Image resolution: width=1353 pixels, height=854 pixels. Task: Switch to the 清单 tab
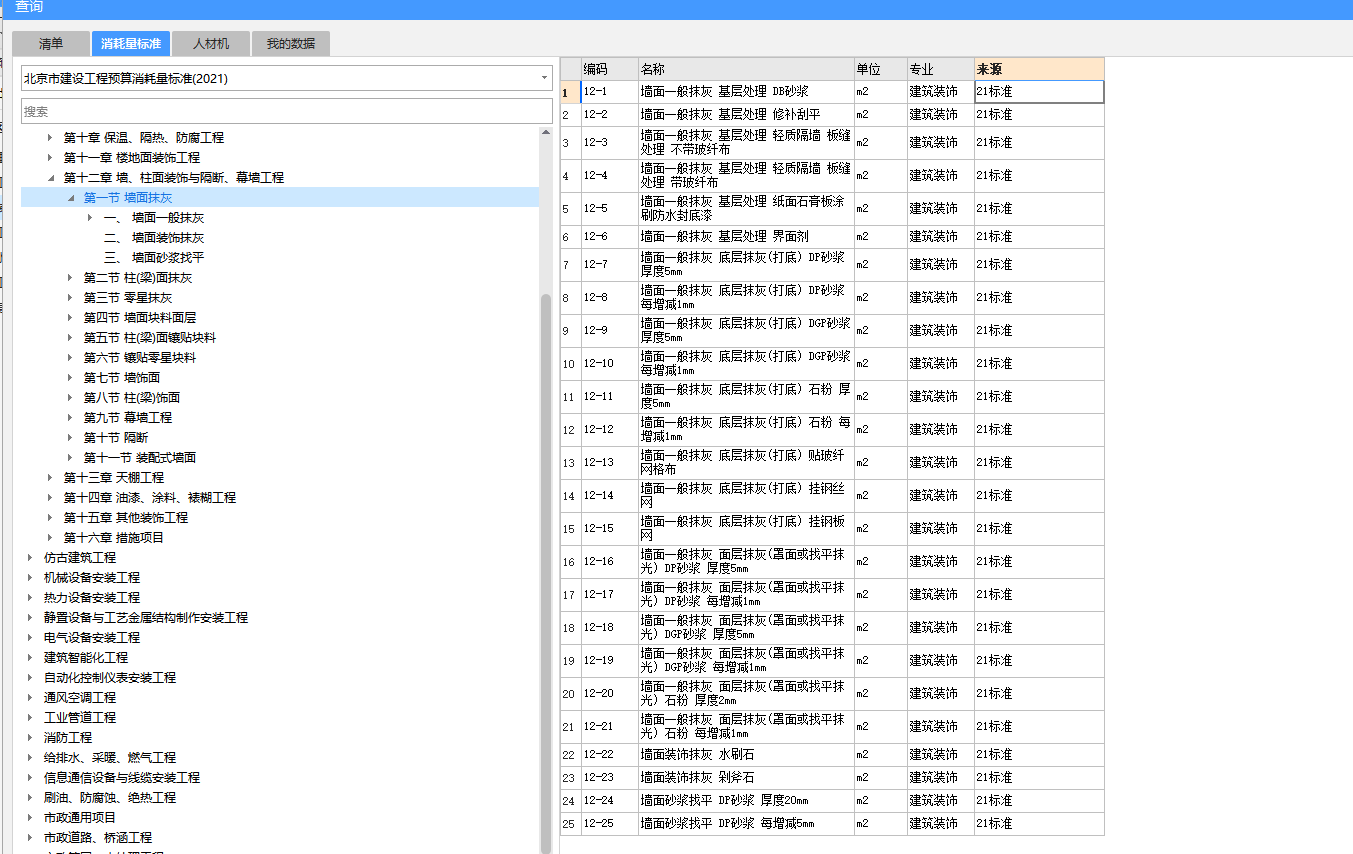click(x=51, y=44)
